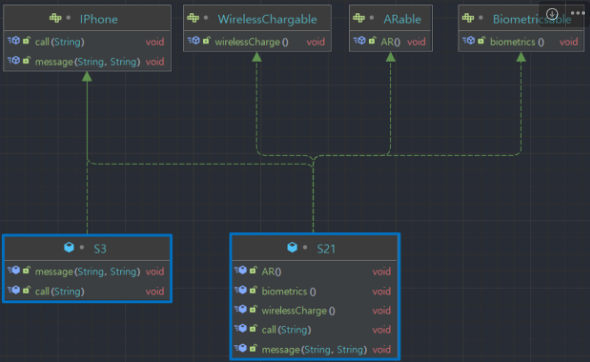Click method icon beside IPhone call(String)
Viewport: 590px width, 362px height.
(14, 41)
